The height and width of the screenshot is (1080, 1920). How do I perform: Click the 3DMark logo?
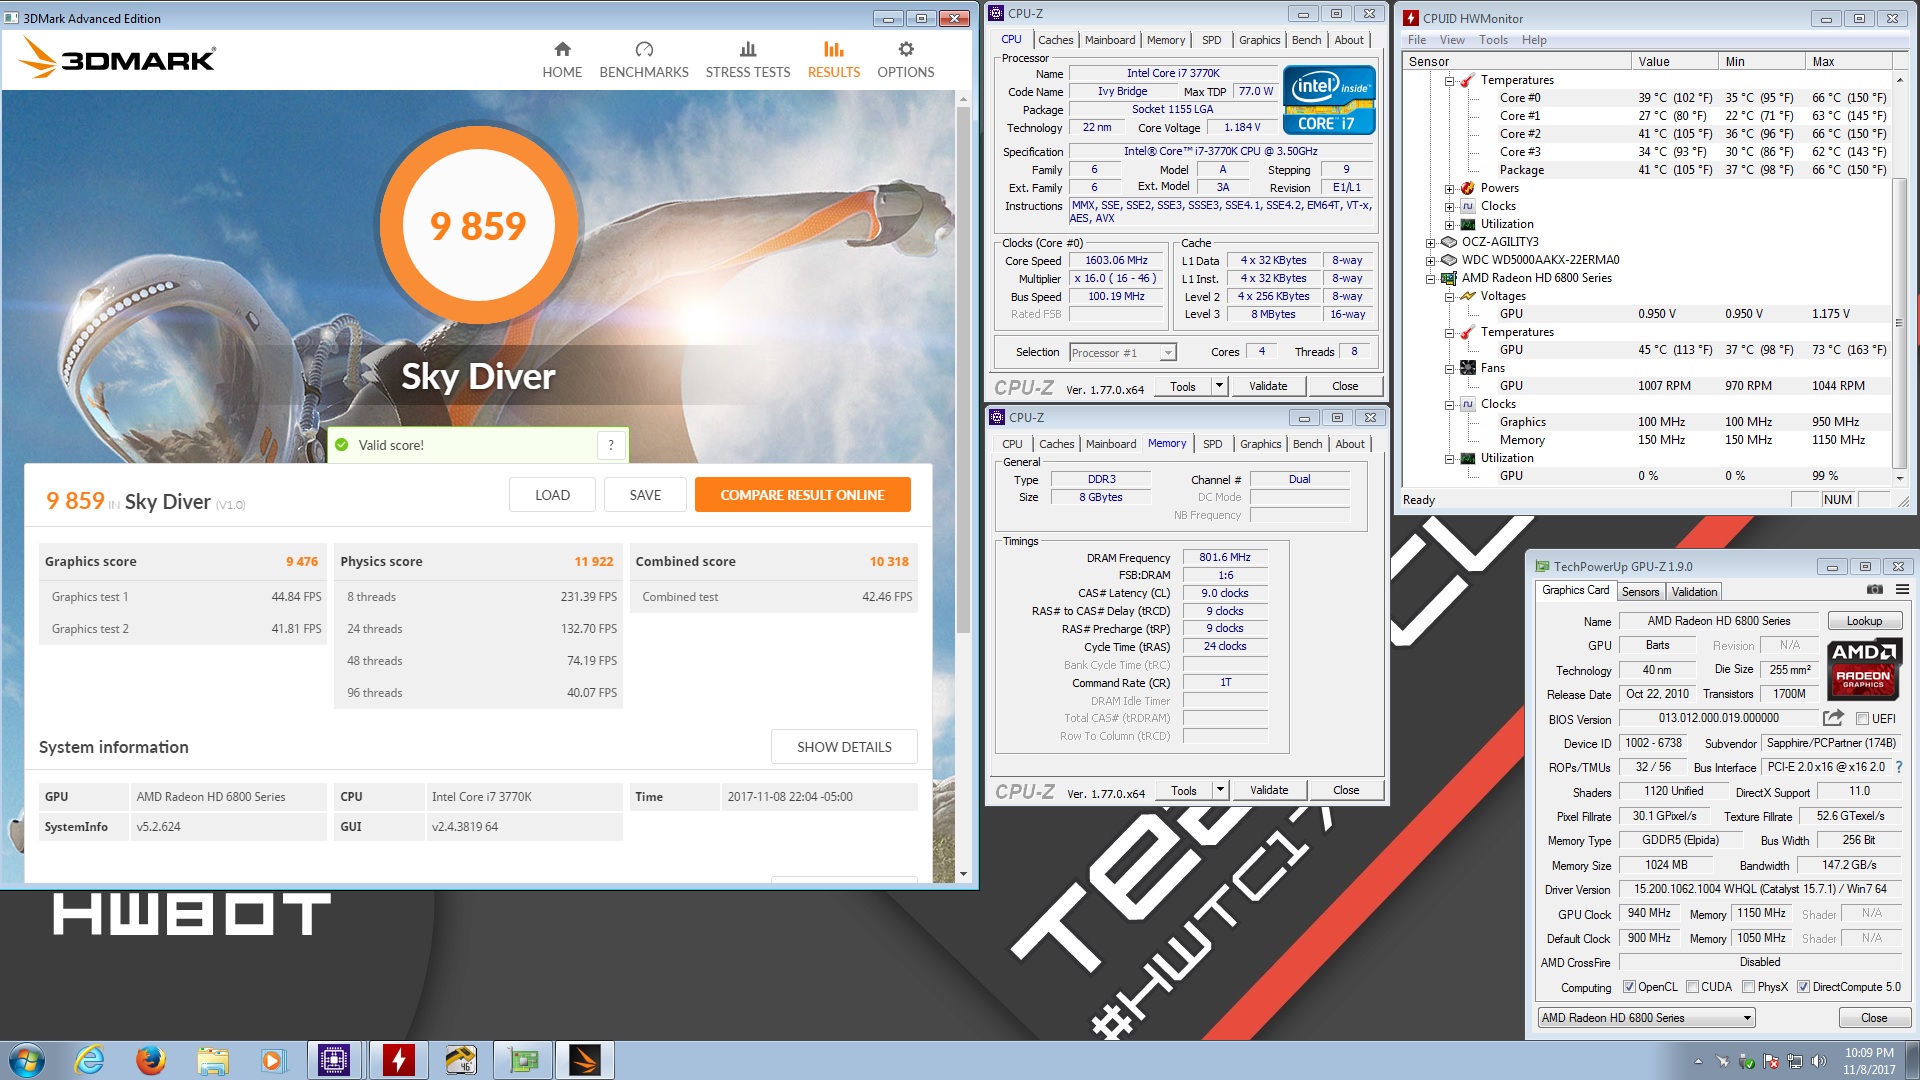coord(117,58)
